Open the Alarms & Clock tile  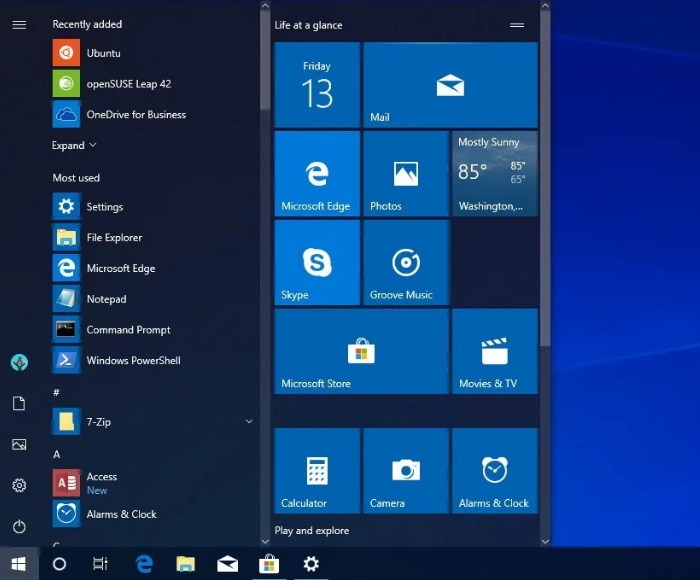click(x=495, y=471)
